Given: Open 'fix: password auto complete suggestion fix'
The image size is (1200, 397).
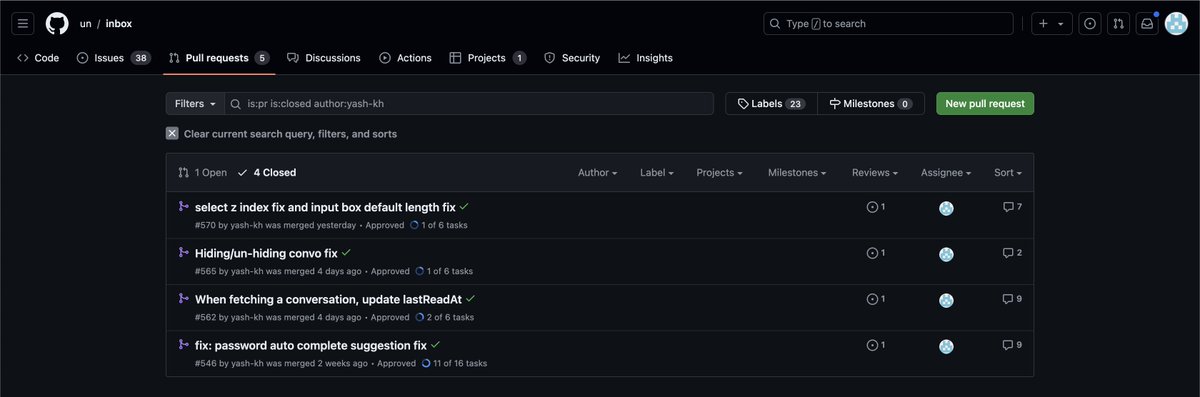Looking at the screenshot, I should coord(311,345).
